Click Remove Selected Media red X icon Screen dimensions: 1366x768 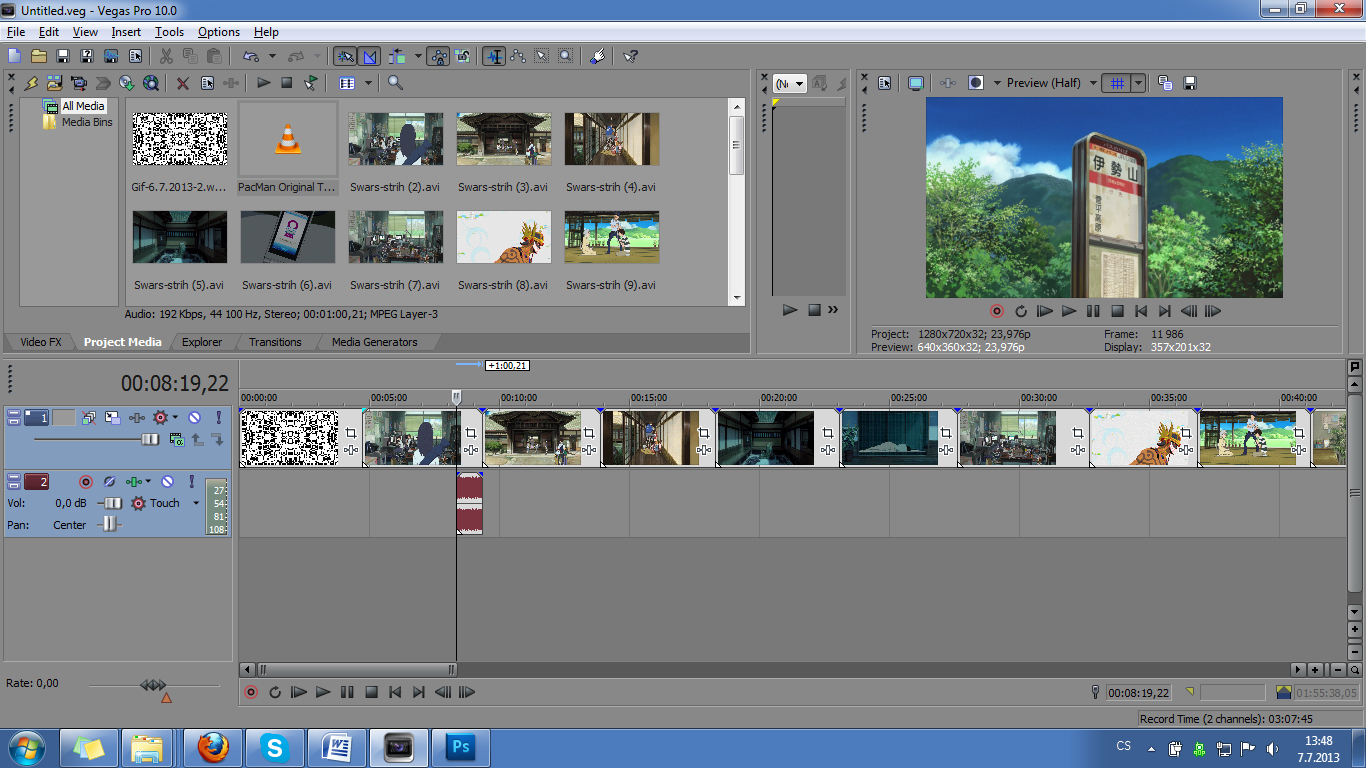(182, 83)
